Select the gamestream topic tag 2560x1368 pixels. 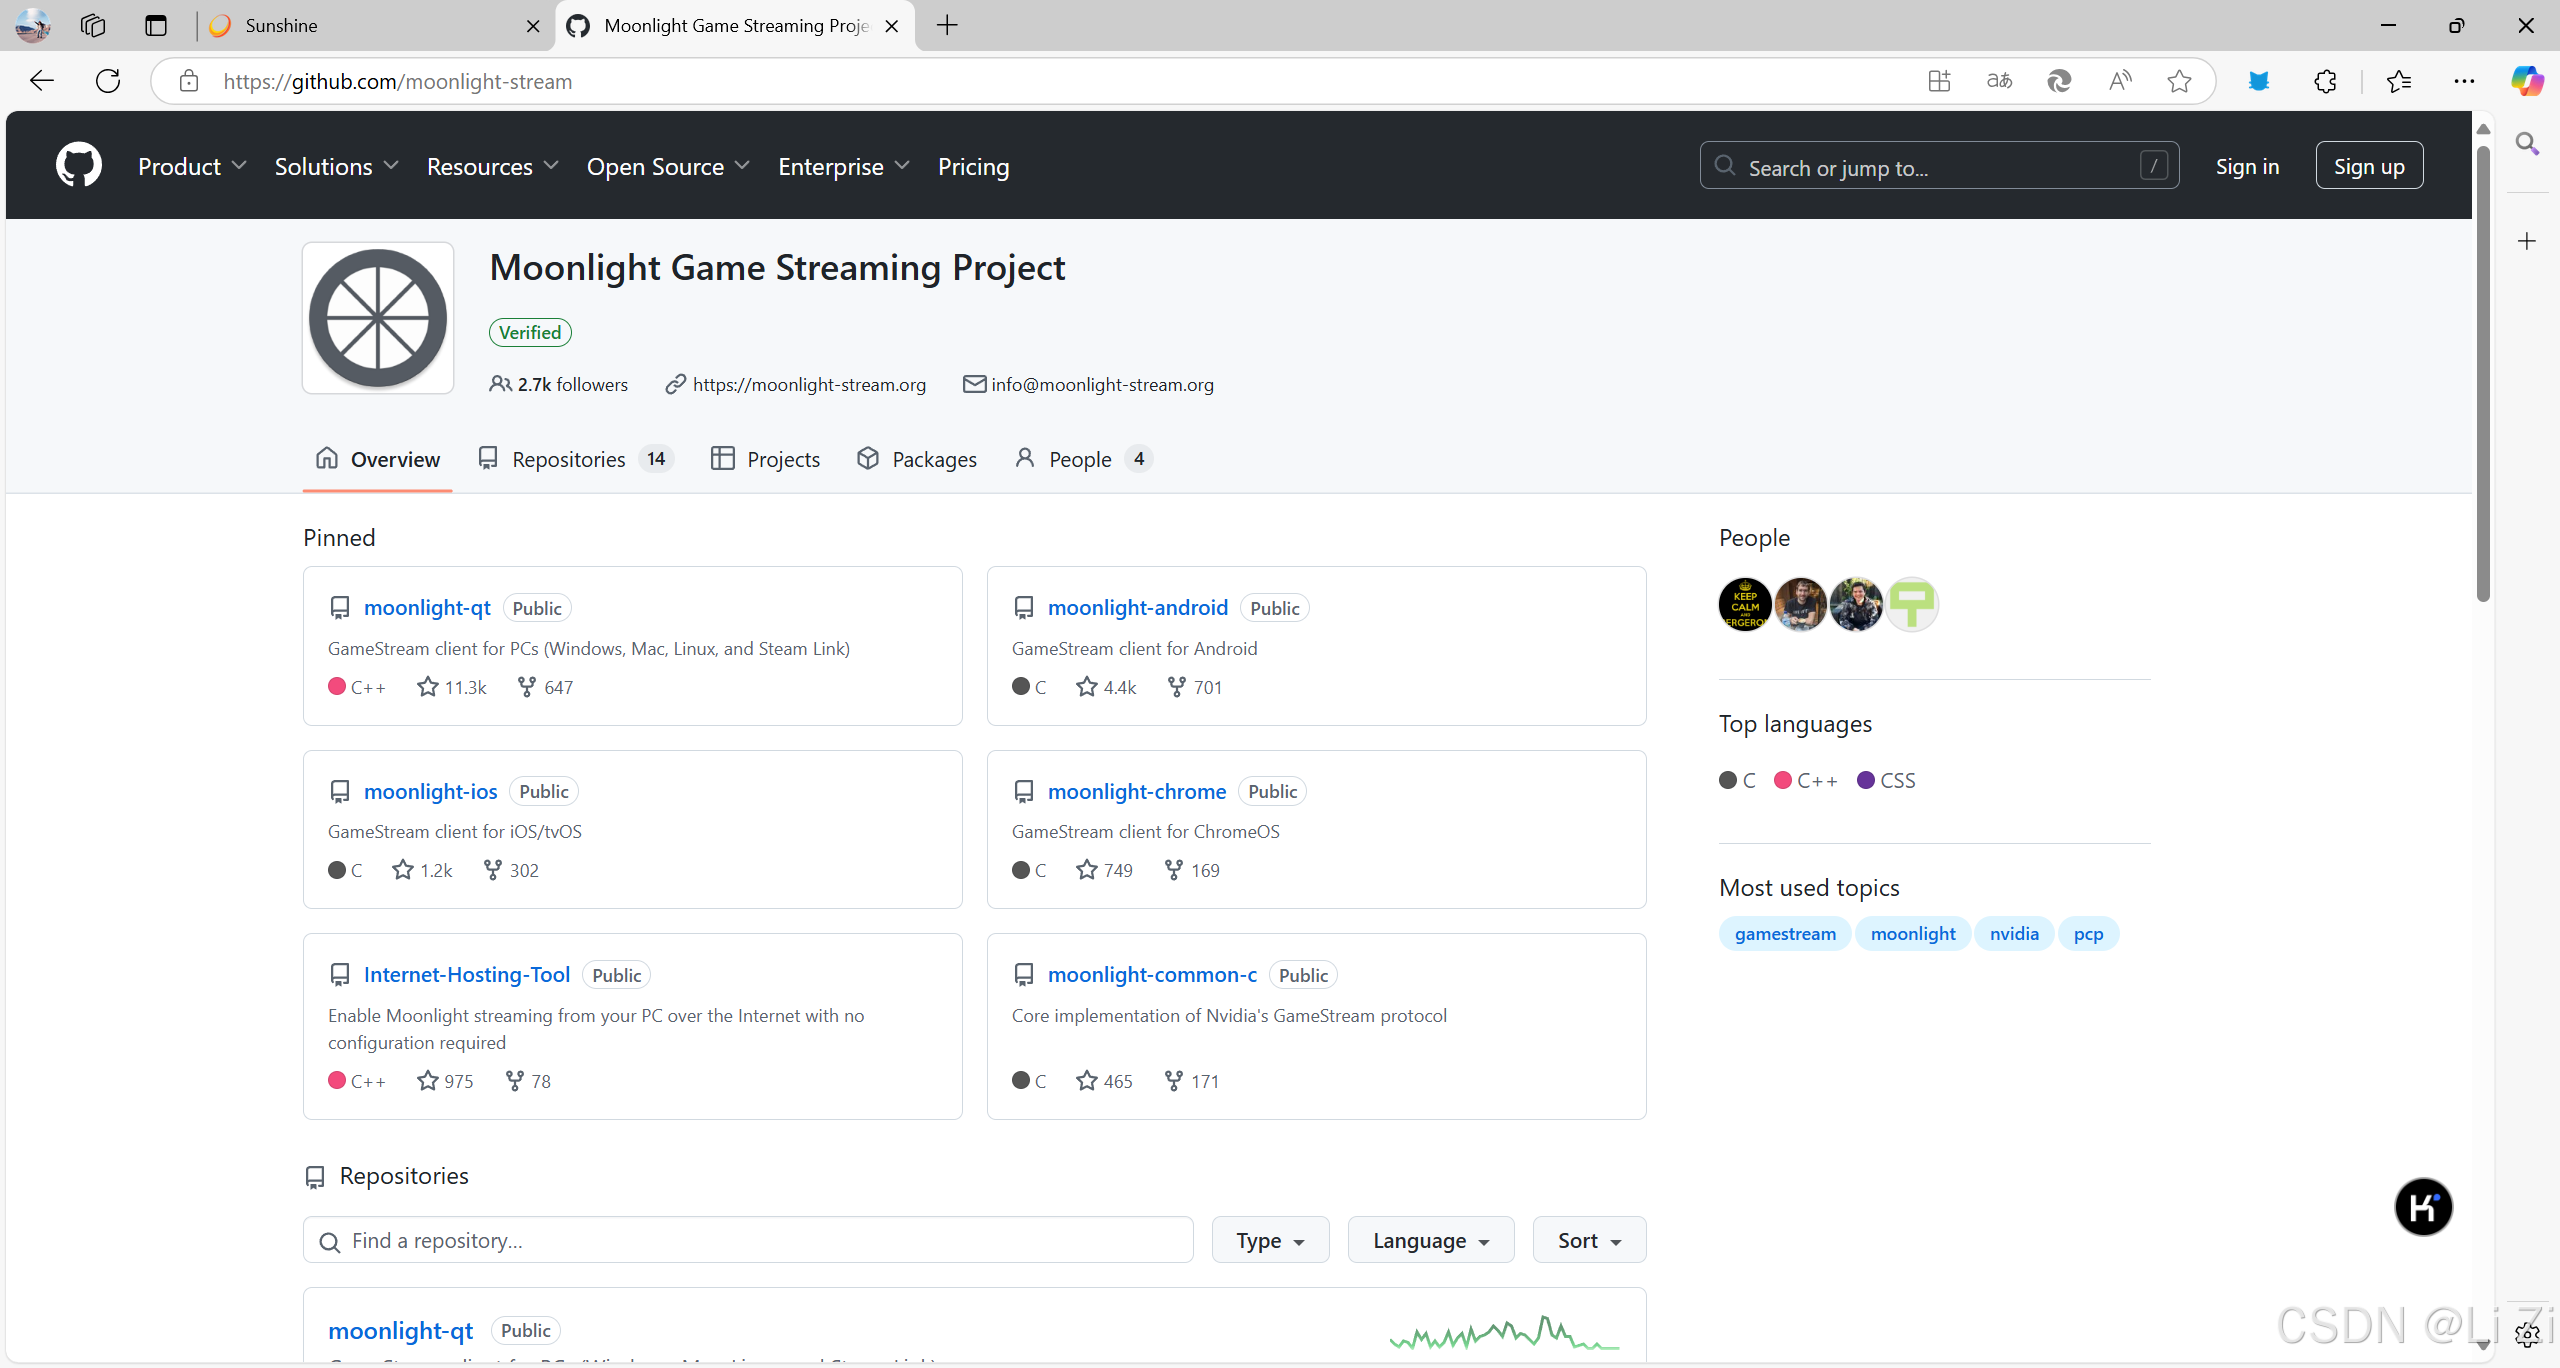coord(1785,933)
